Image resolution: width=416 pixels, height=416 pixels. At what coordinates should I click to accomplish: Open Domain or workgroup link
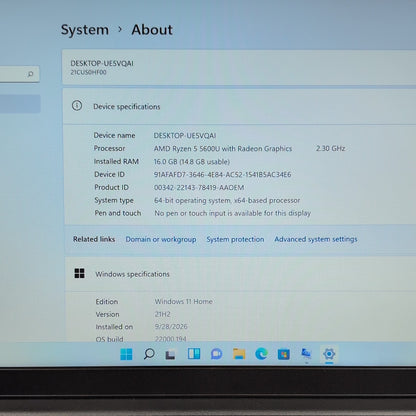(161, 239)
